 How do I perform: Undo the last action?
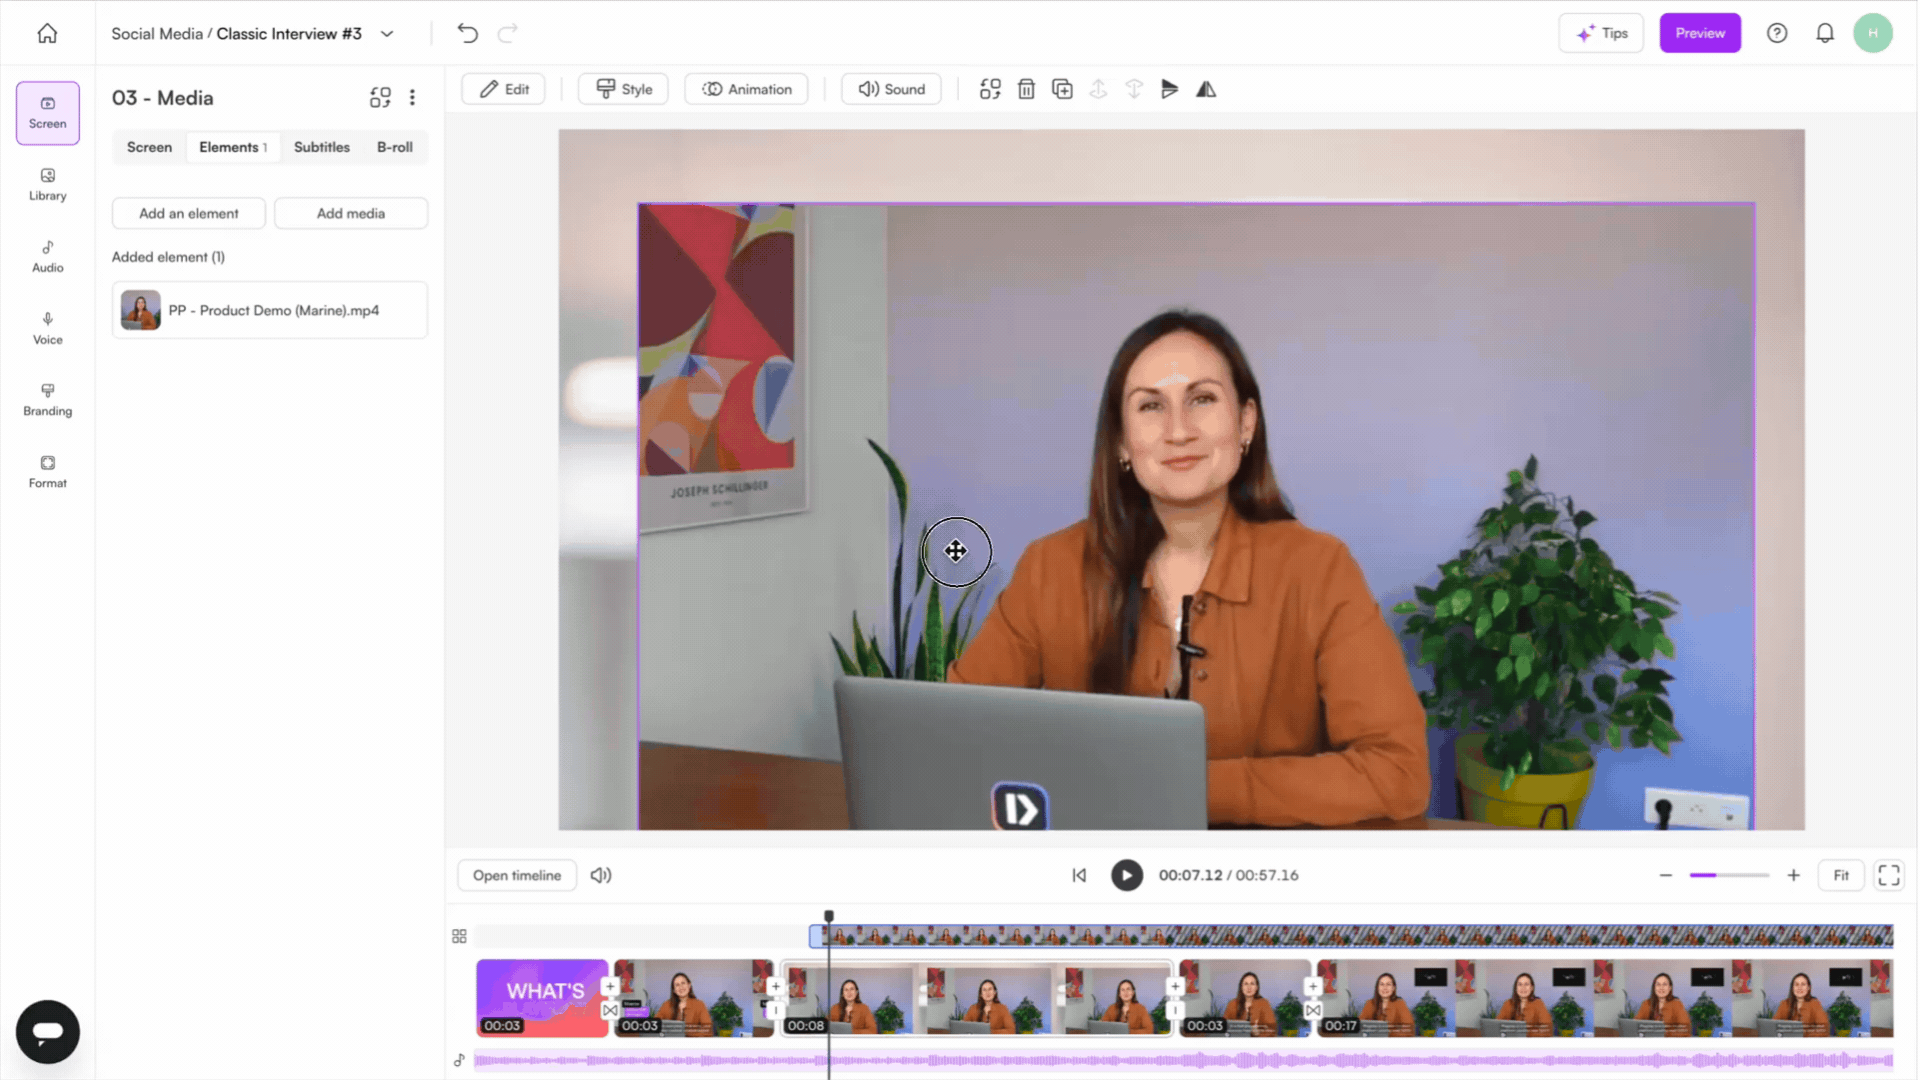click(467, 33)
